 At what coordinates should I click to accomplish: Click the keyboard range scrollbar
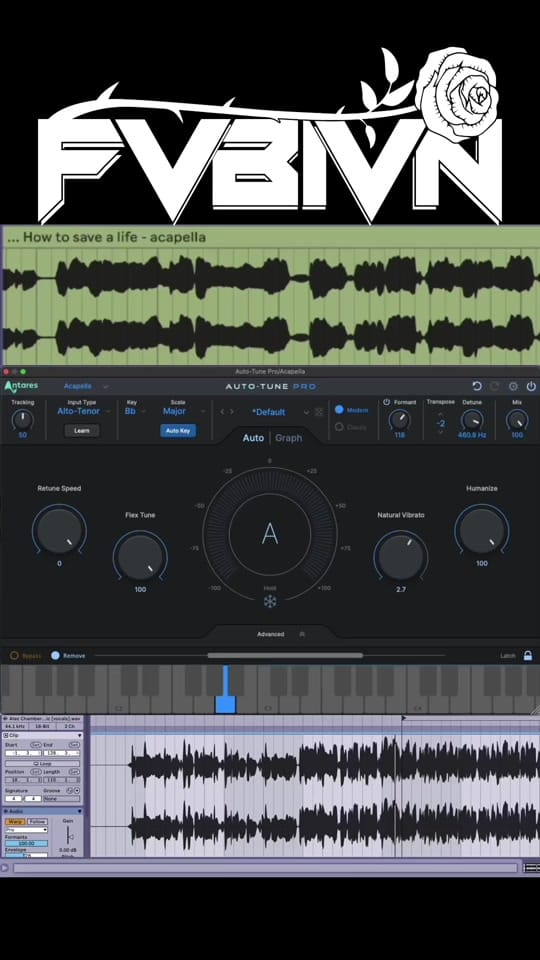[285, 656]
